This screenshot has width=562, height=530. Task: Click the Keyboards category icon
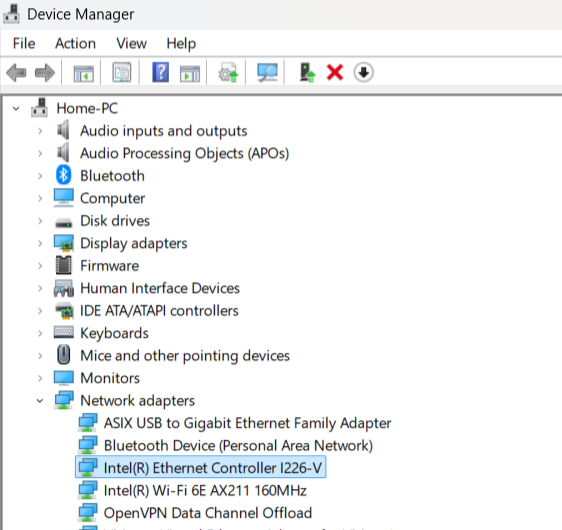(64, 332)
